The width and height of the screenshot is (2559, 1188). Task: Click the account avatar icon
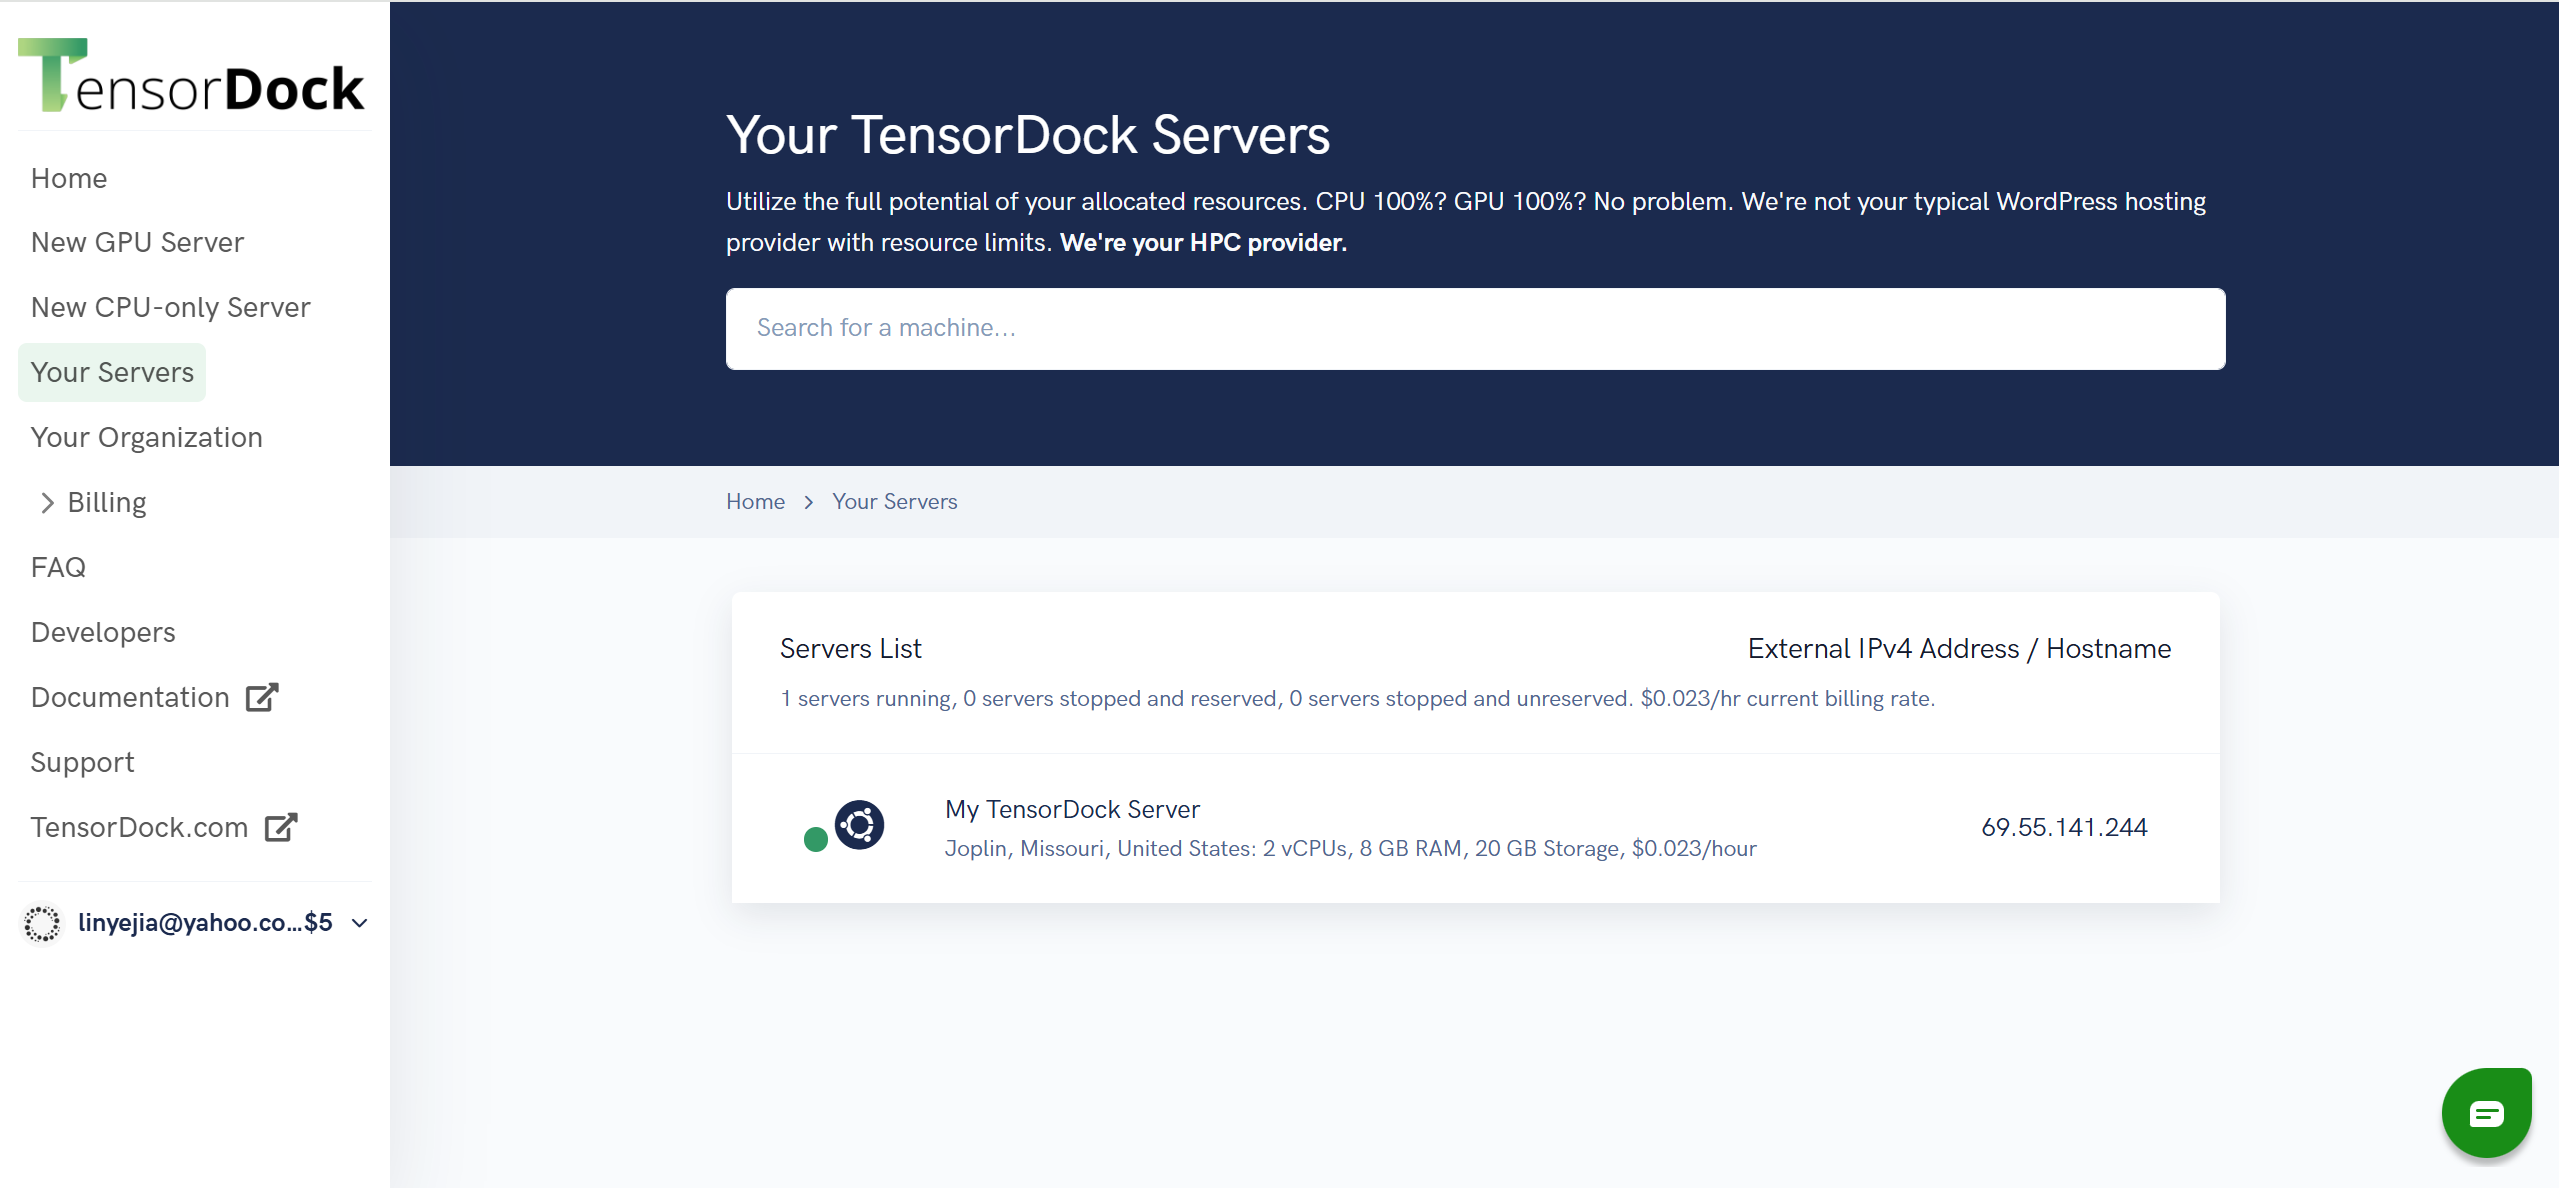tap(42, 923)
